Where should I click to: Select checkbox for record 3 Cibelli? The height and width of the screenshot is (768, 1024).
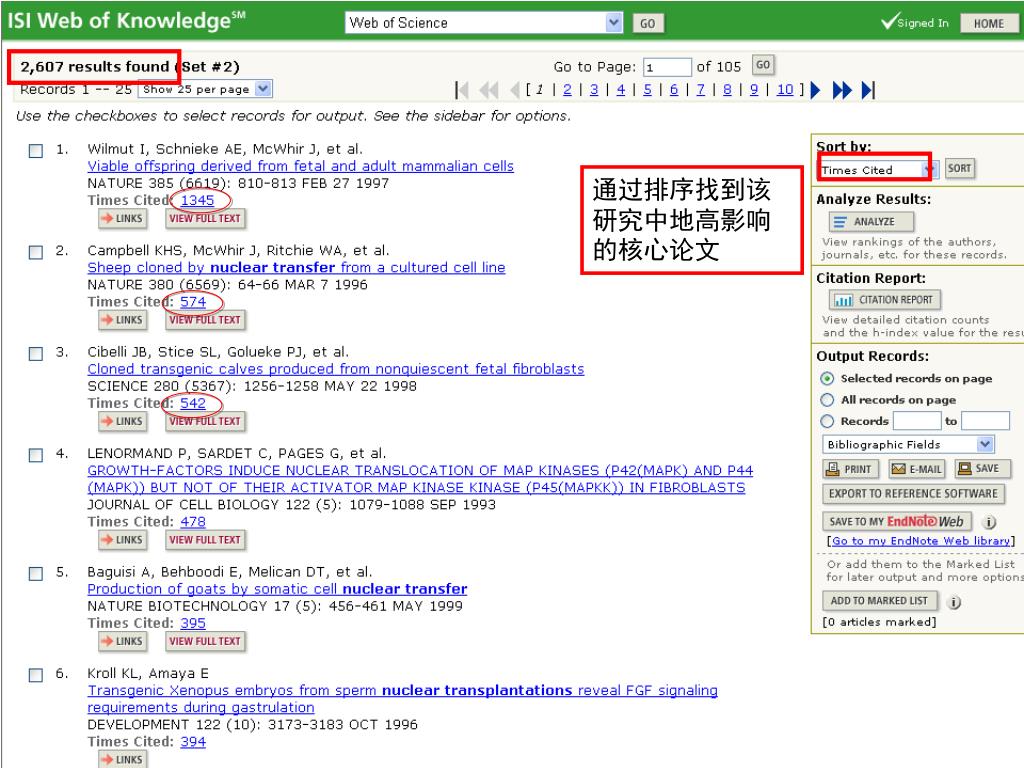coord(36,353)
